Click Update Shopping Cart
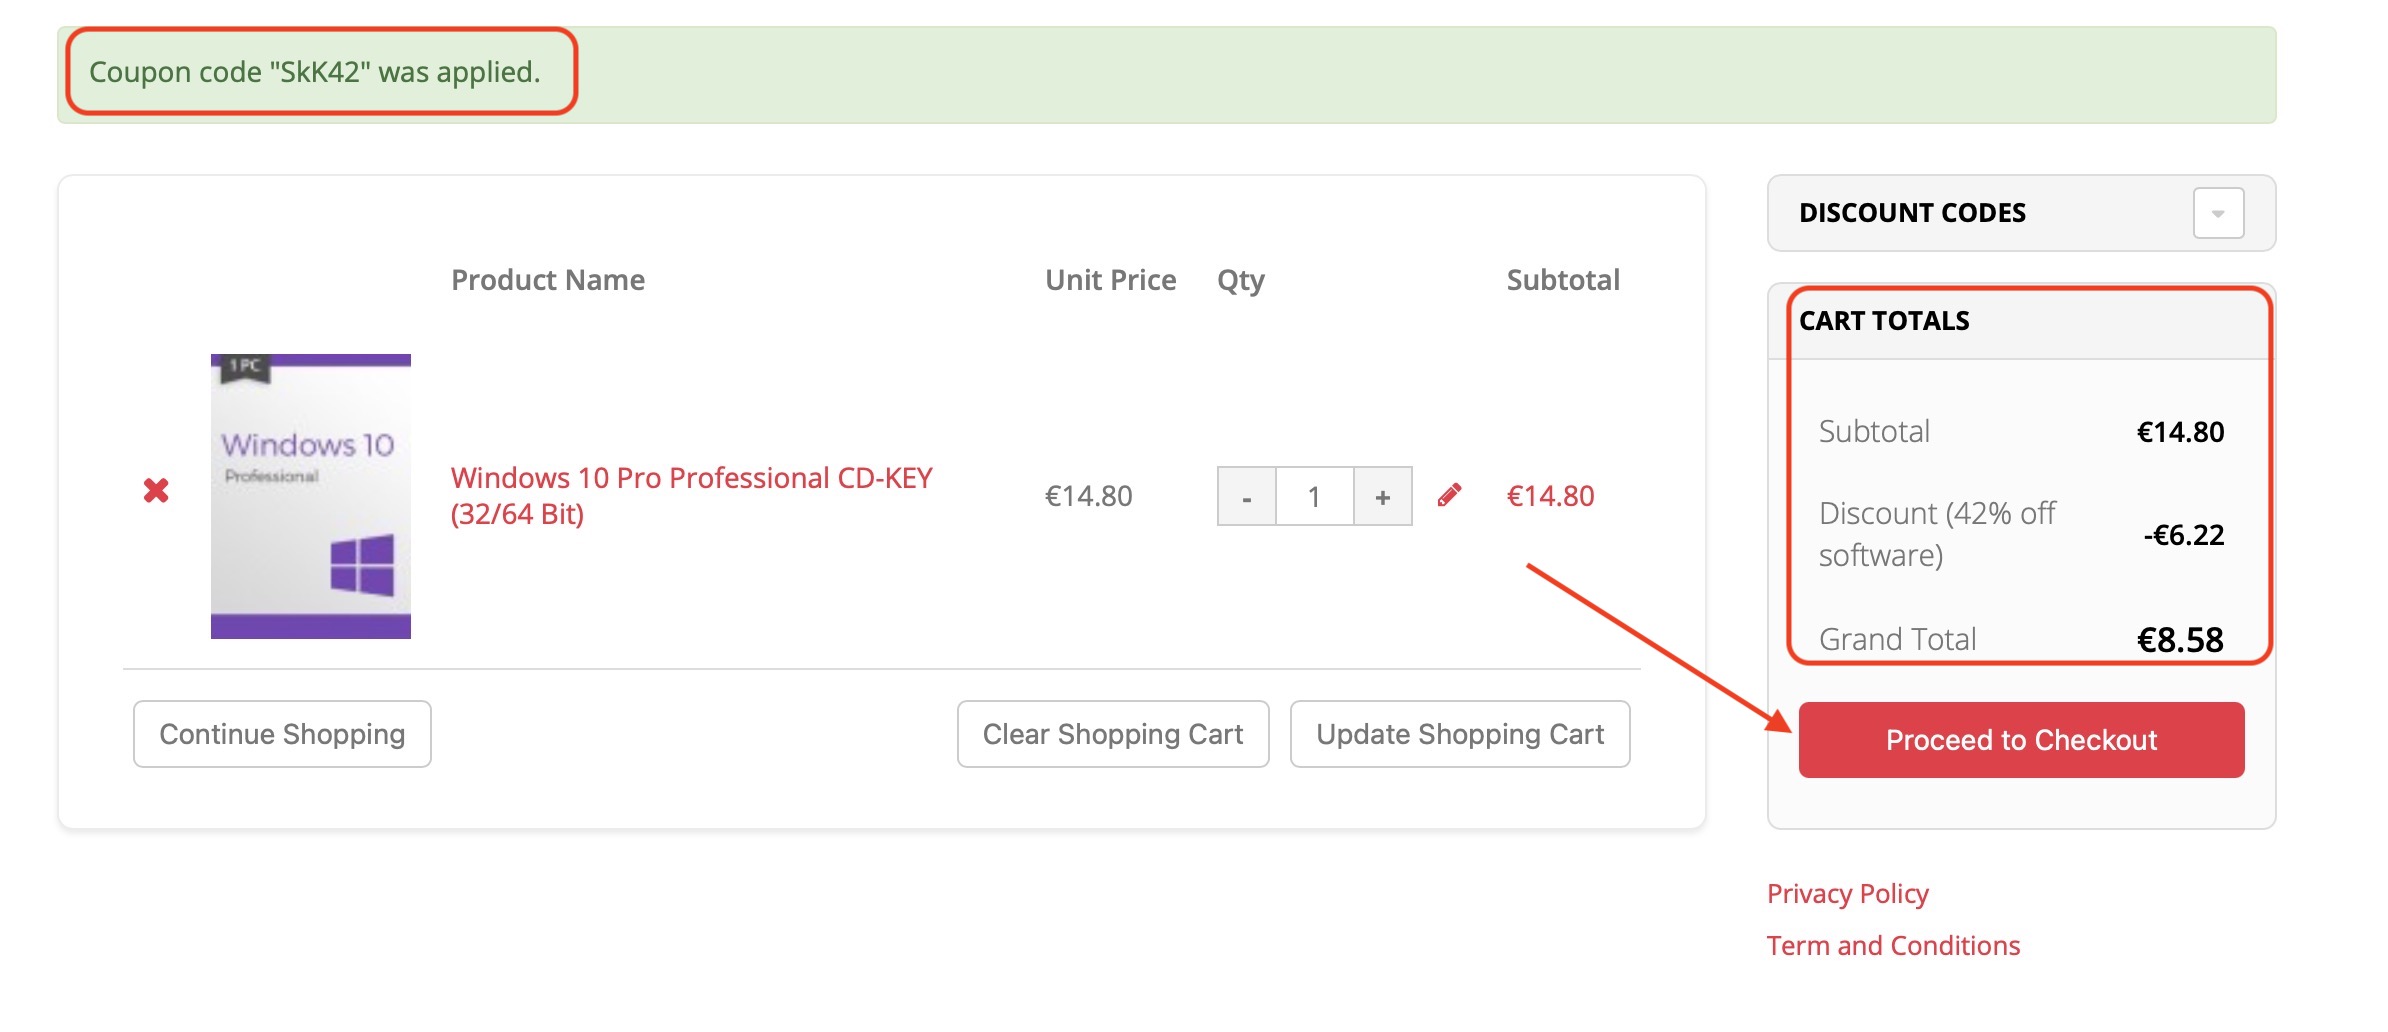The width and height of the screenshot is (2388, 1032). [1459, 734]
